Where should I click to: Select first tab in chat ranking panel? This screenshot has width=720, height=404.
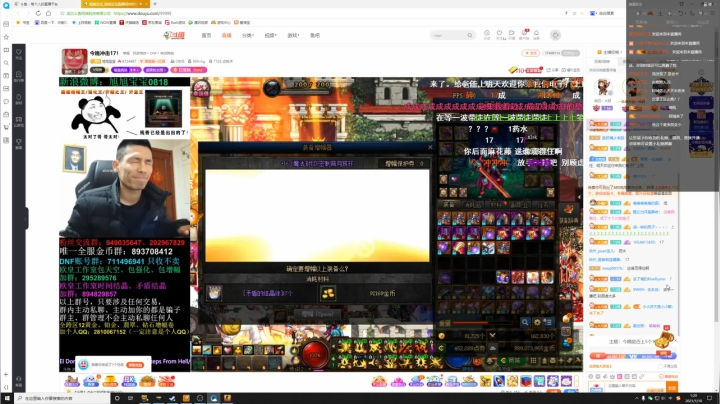(602, 62)
